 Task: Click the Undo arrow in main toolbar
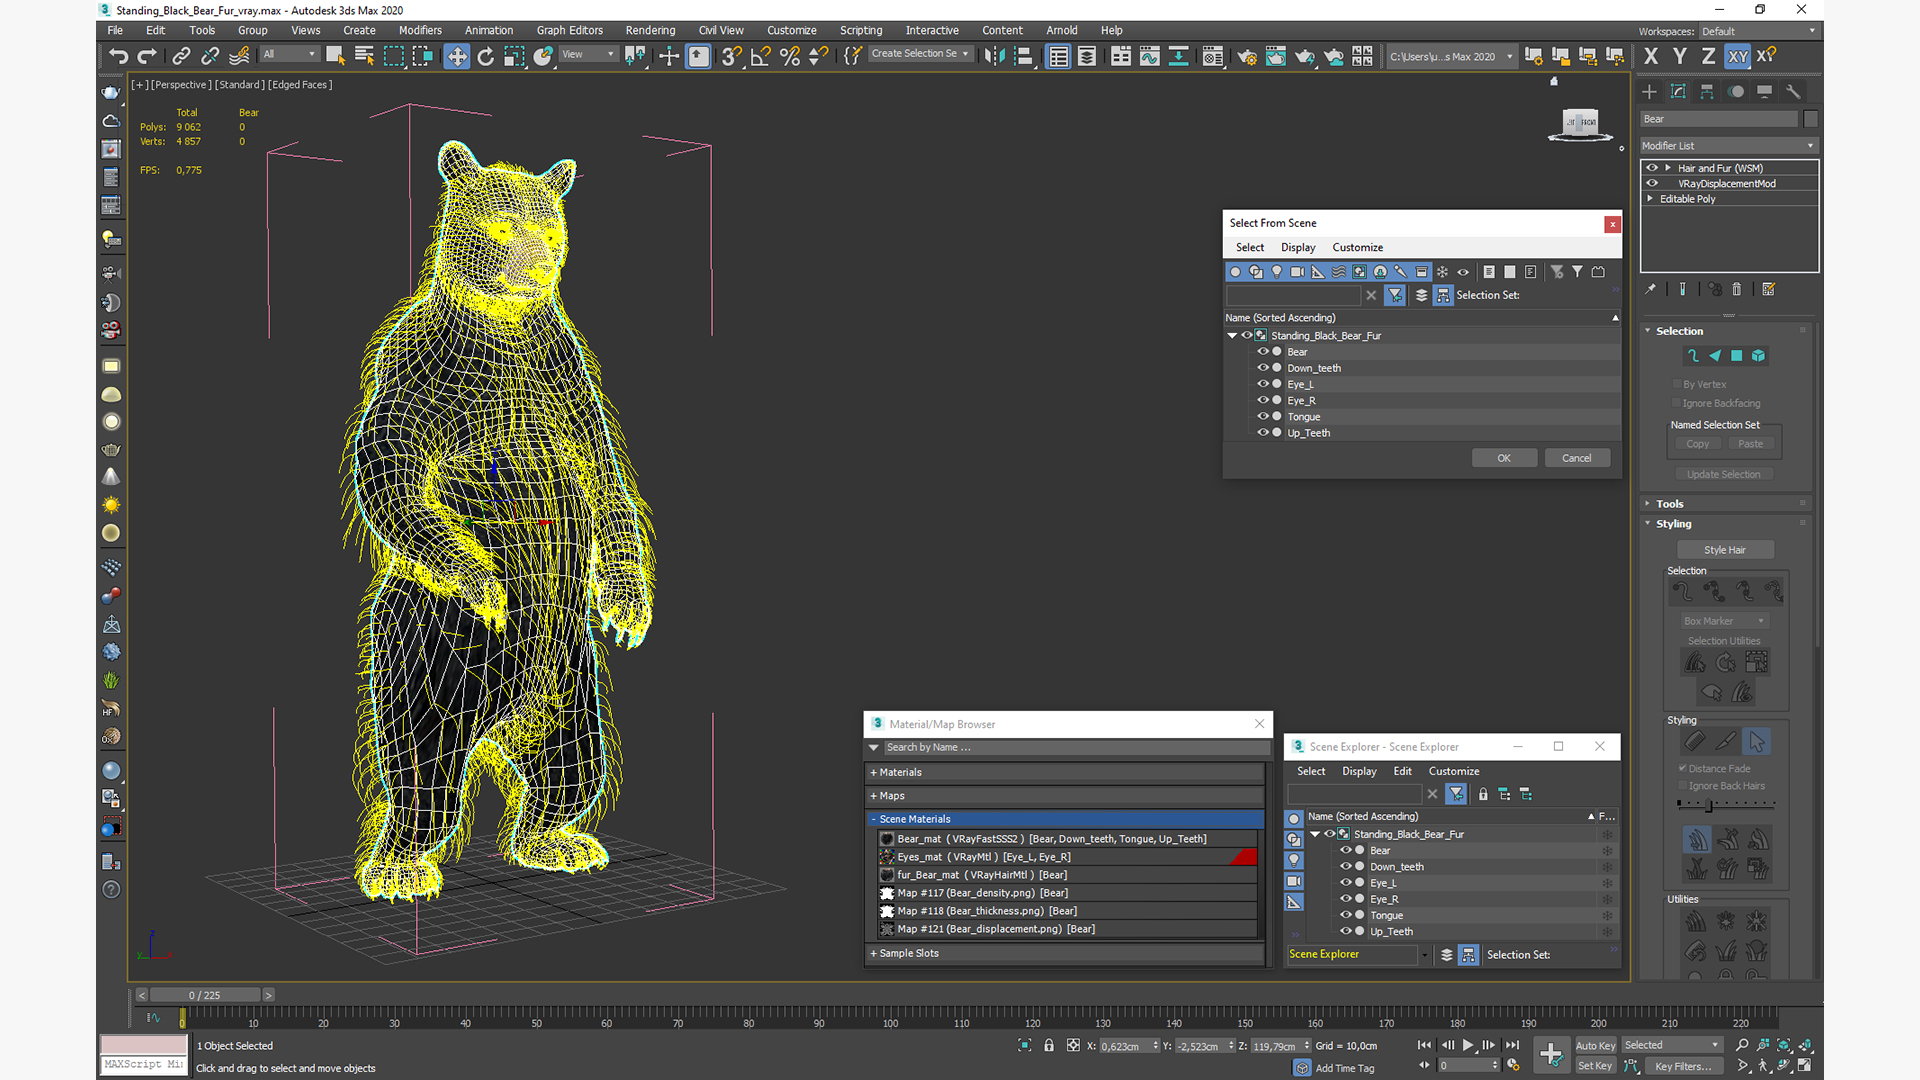tap(118, 56)
